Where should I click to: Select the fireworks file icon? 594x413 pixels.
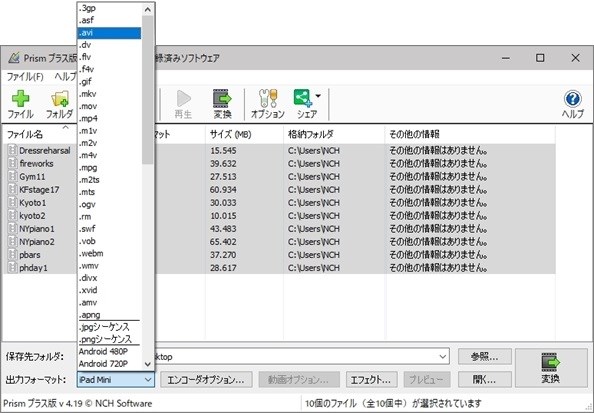tap(13, 163)
